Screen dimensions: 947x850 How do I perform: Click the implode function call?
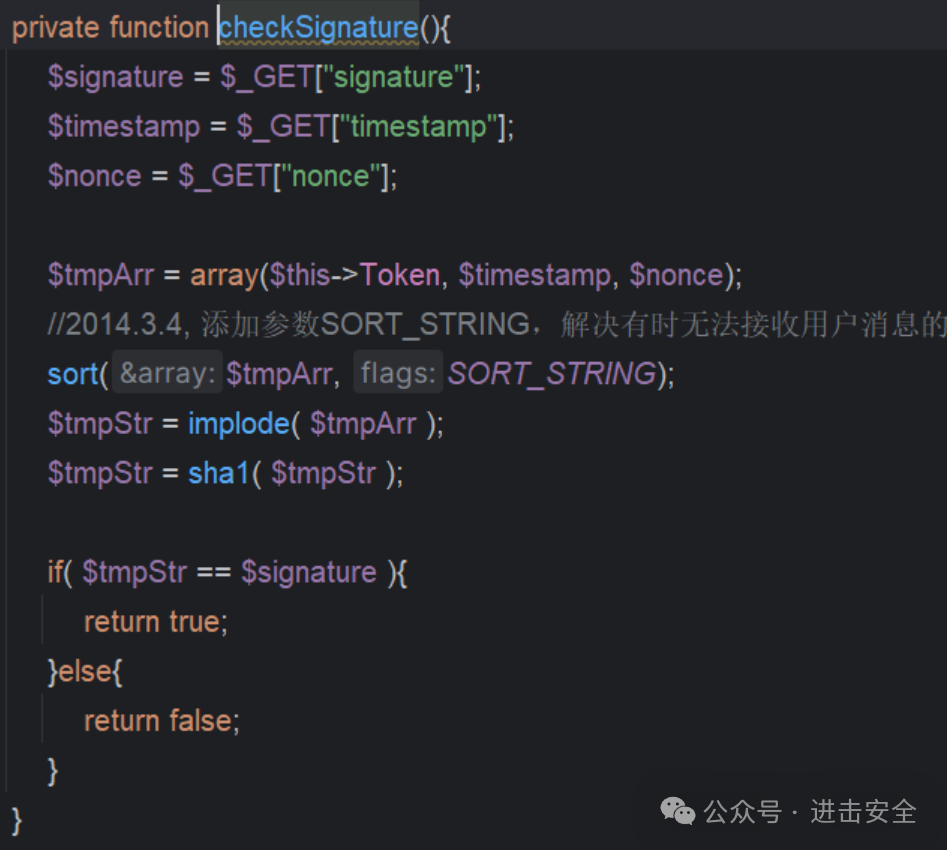(239, 423)
